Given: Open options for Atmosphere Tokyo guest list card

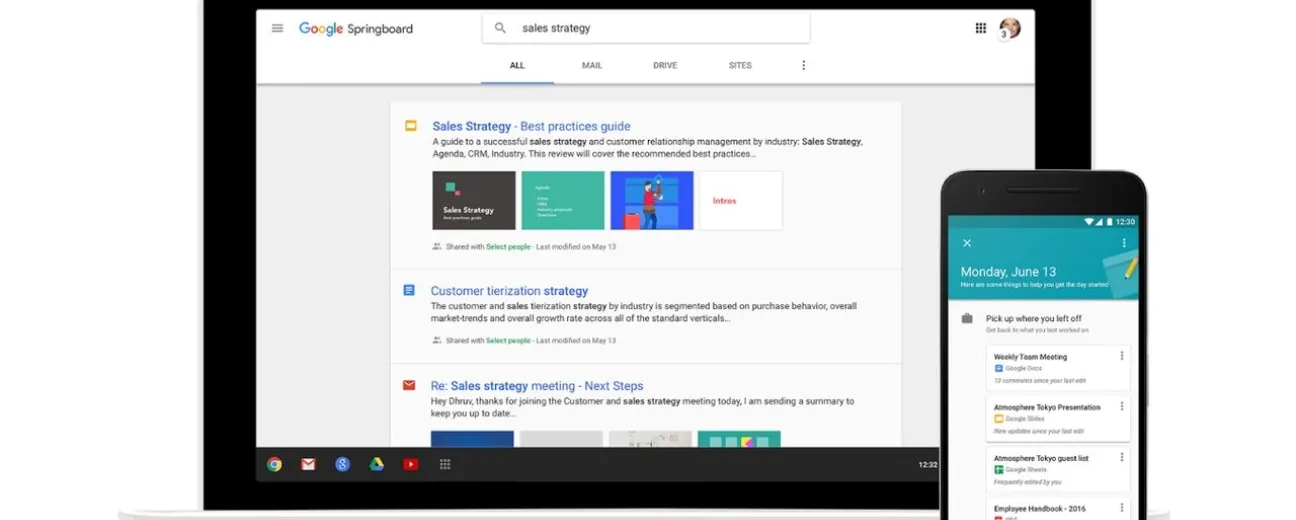Looking at the screenshot, I should pos(1122,457).
